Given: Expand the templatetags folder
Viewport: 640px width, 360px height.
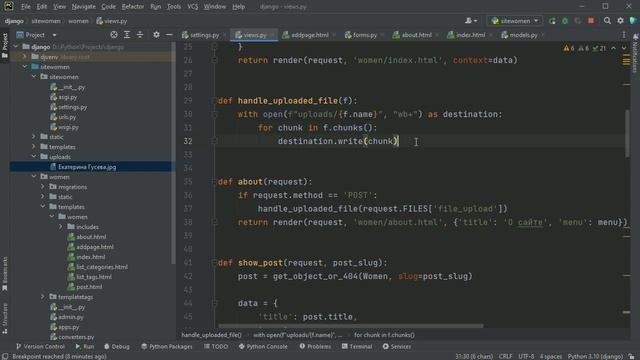Looking at the screenshot, I should [43, 297].
